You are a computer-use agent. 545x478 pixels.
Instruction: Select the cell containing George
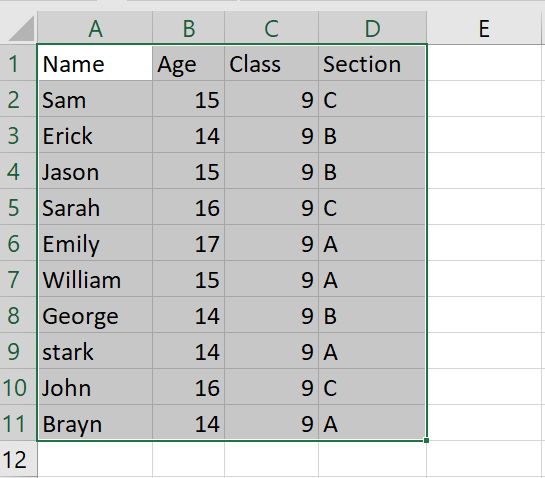[95, 316]
